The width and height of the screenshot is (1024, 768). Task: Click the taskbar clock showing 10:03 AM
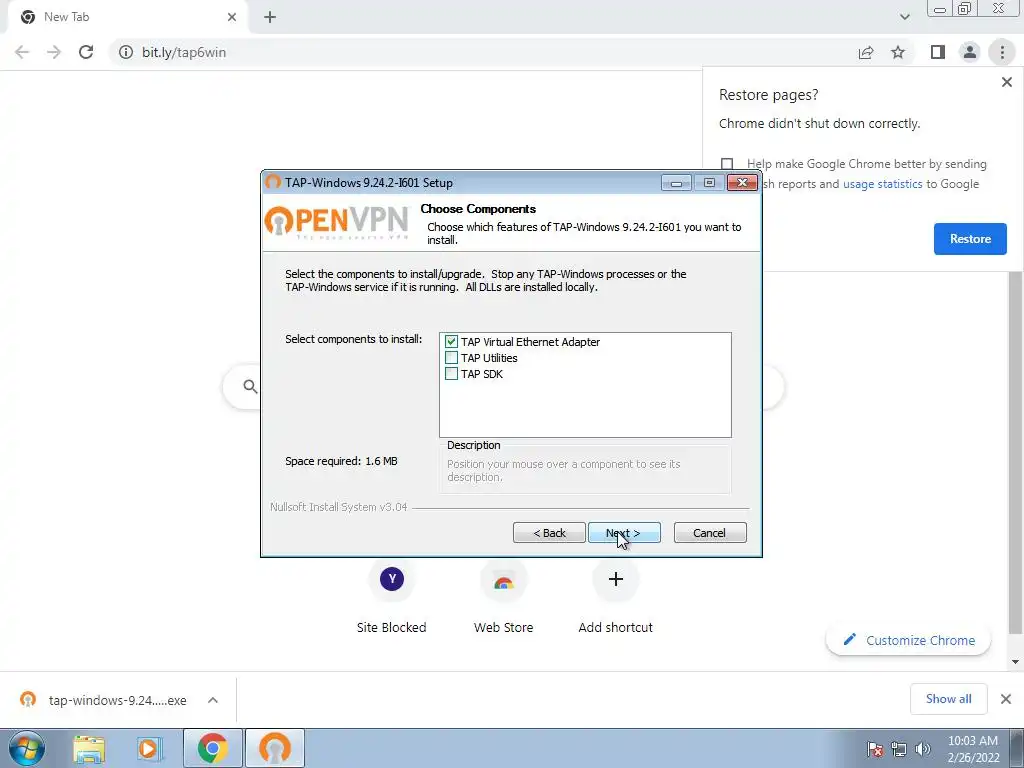pos(972,749)
